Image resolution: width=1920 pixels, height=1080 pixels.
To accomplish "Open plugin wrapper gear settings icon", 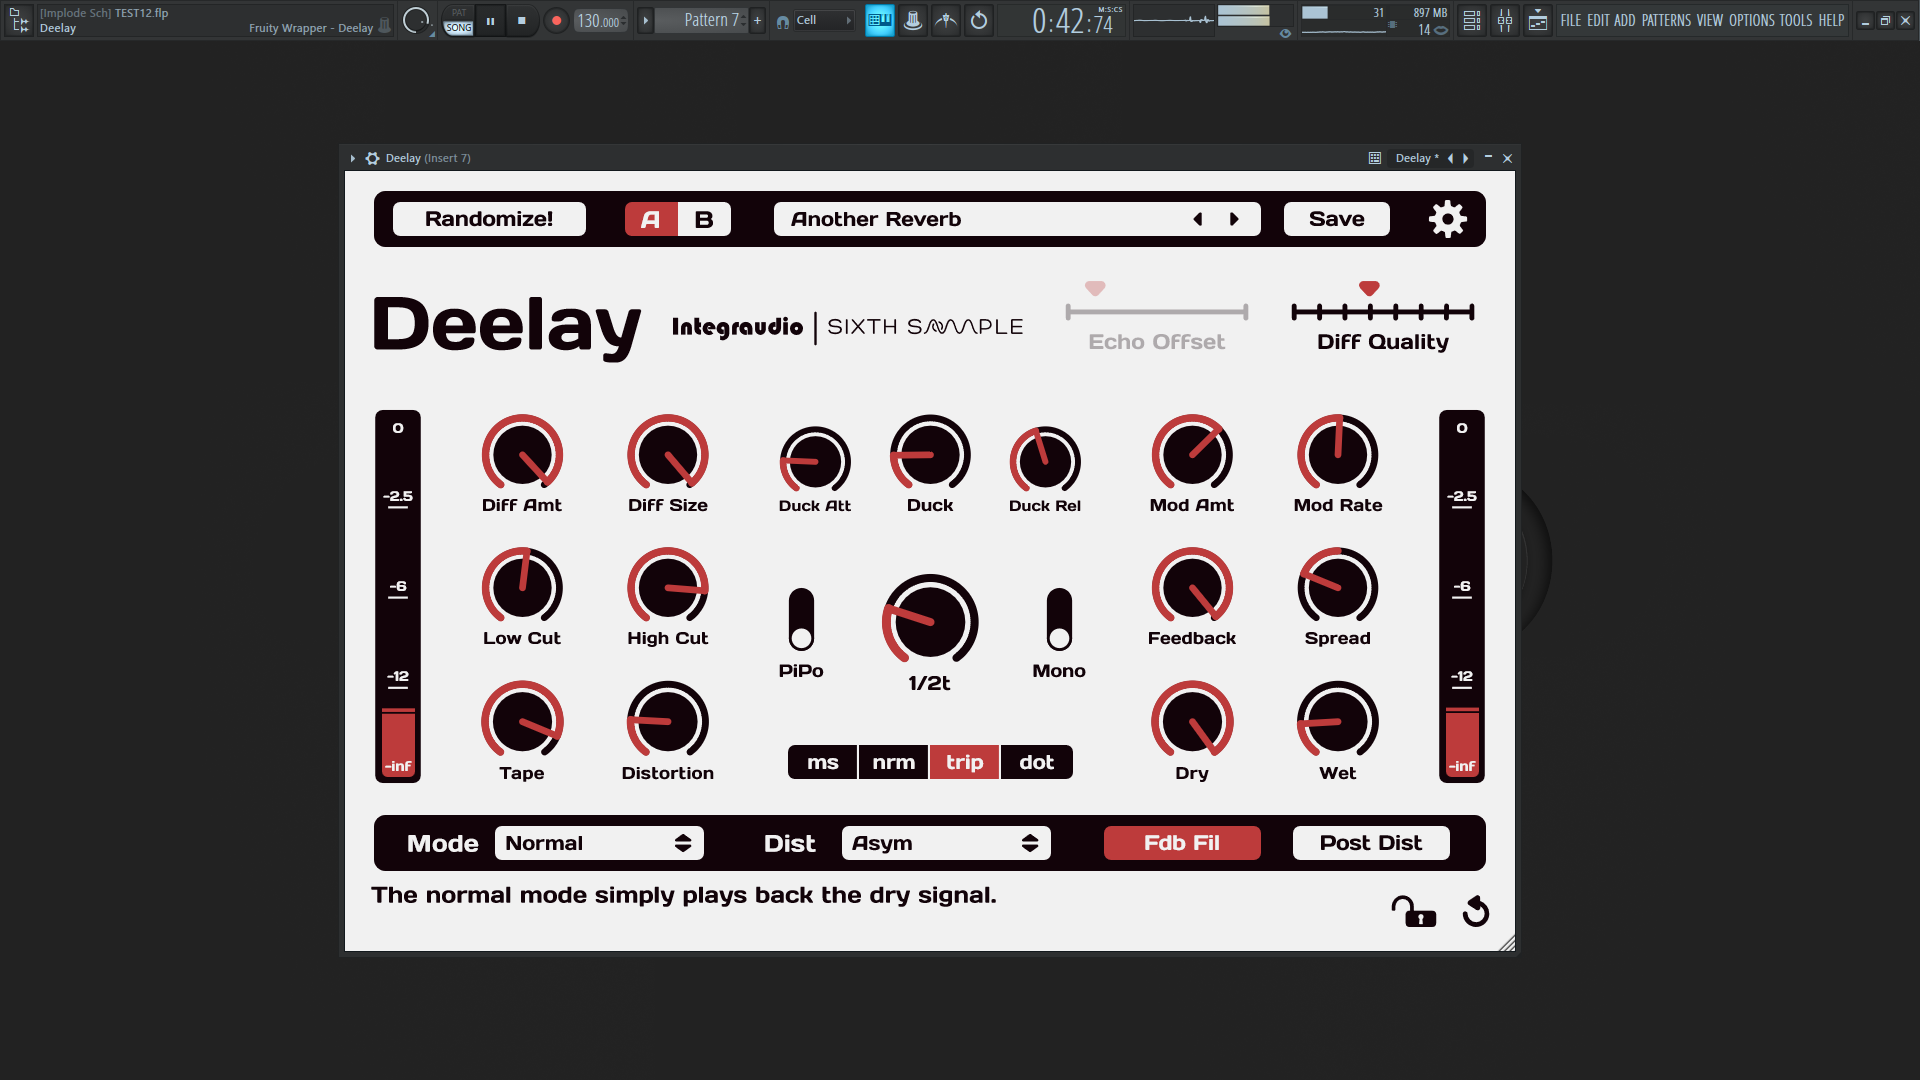I will [372, 158].
